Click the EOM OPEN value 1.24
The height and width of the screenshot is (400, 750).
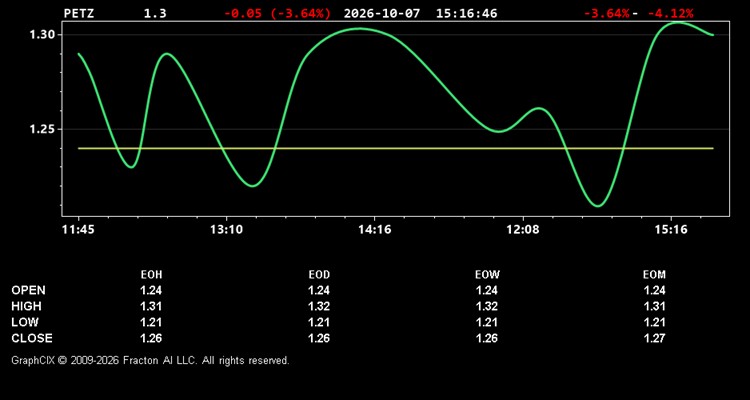click(654, 290)
